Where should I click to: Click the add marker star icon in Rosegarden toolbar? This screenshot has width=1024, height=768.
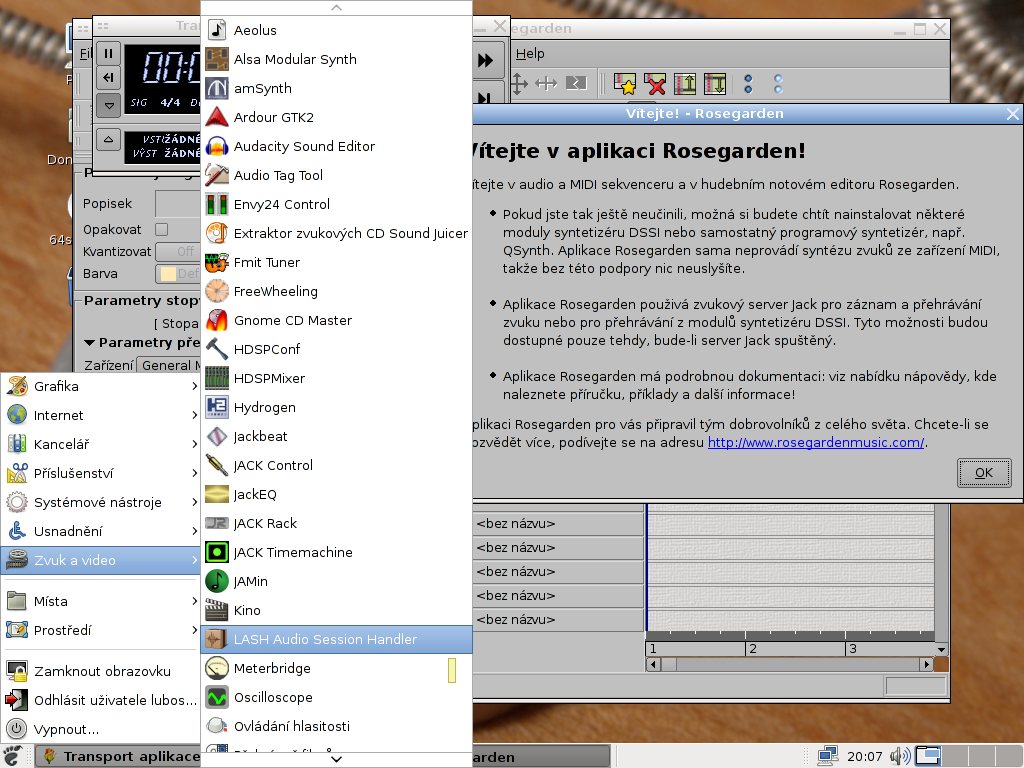tap(625, 84)
